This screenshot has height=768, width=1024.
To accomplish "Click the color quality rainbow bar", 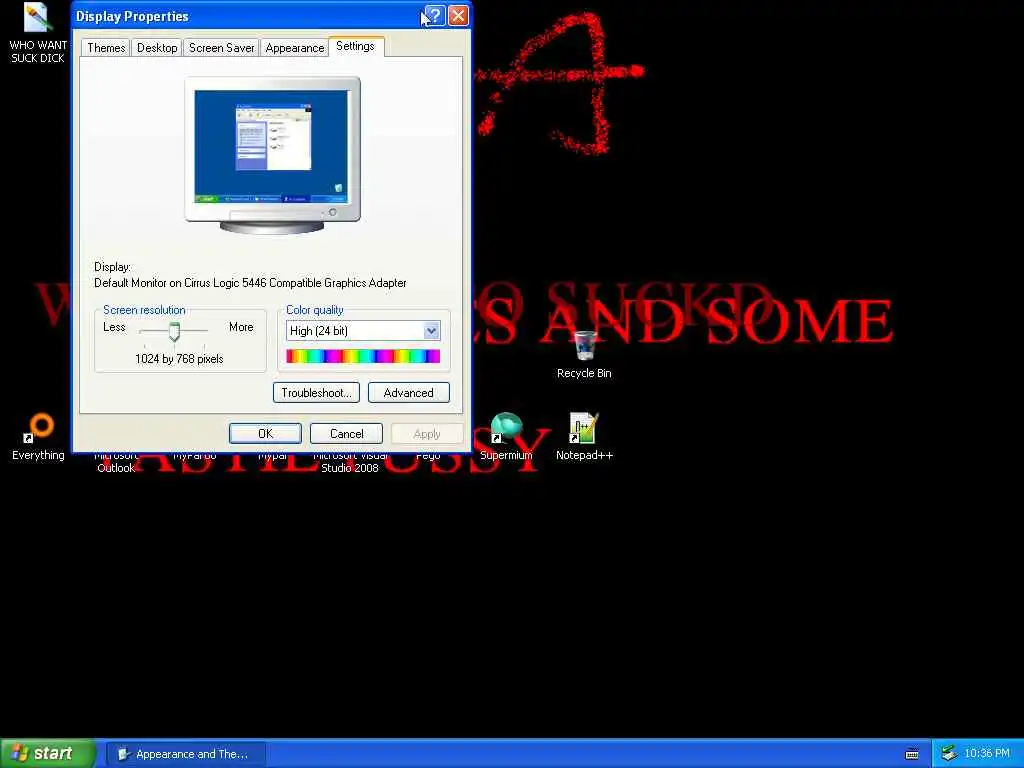I will (363, 356).
